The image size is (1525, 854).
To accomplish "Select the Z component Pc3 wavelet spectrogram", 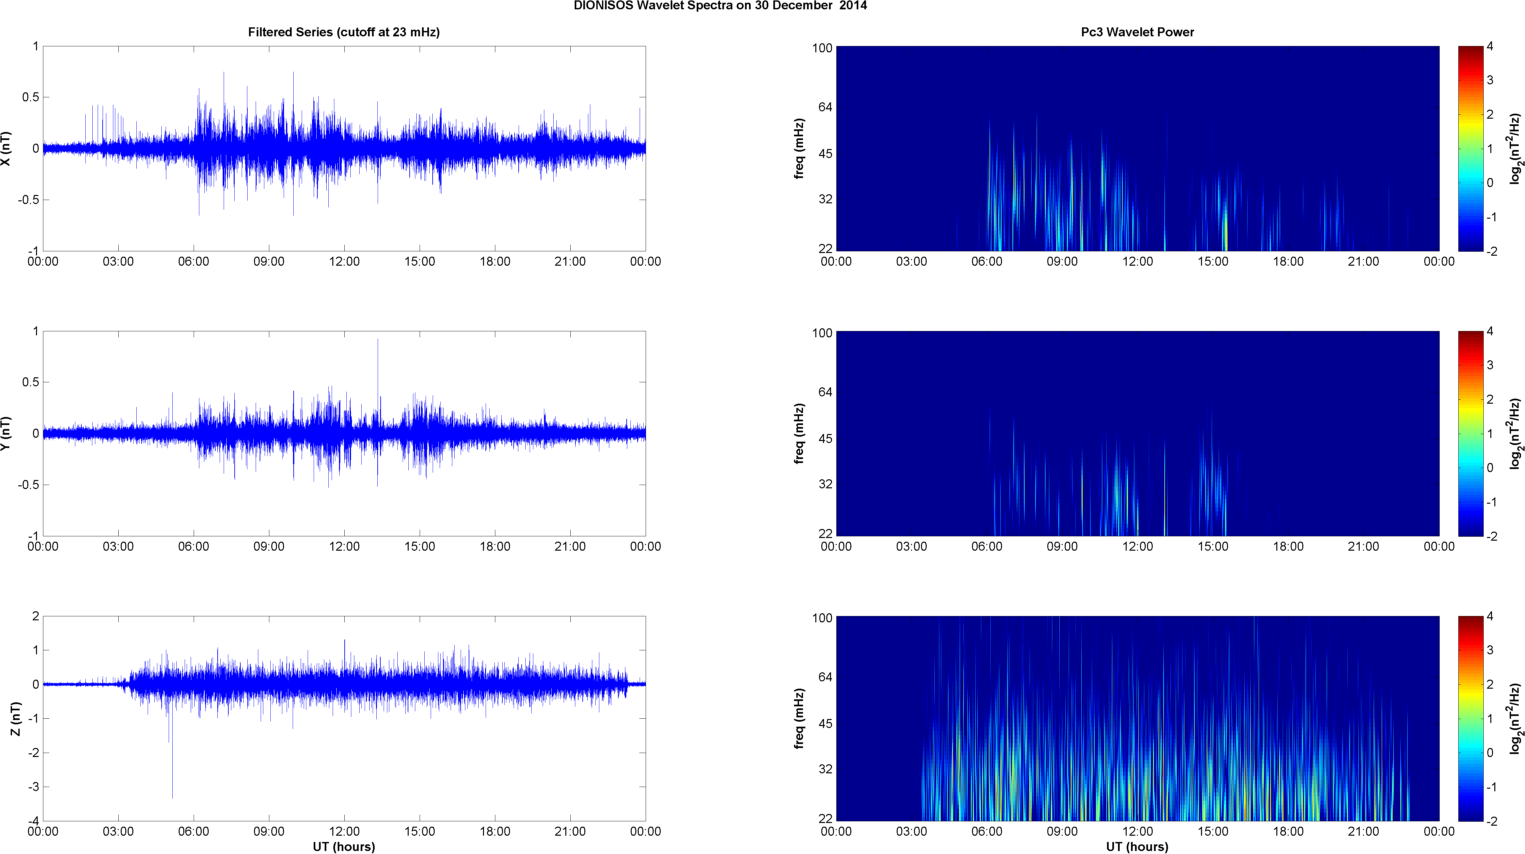I will click(x=1137, y=718).
